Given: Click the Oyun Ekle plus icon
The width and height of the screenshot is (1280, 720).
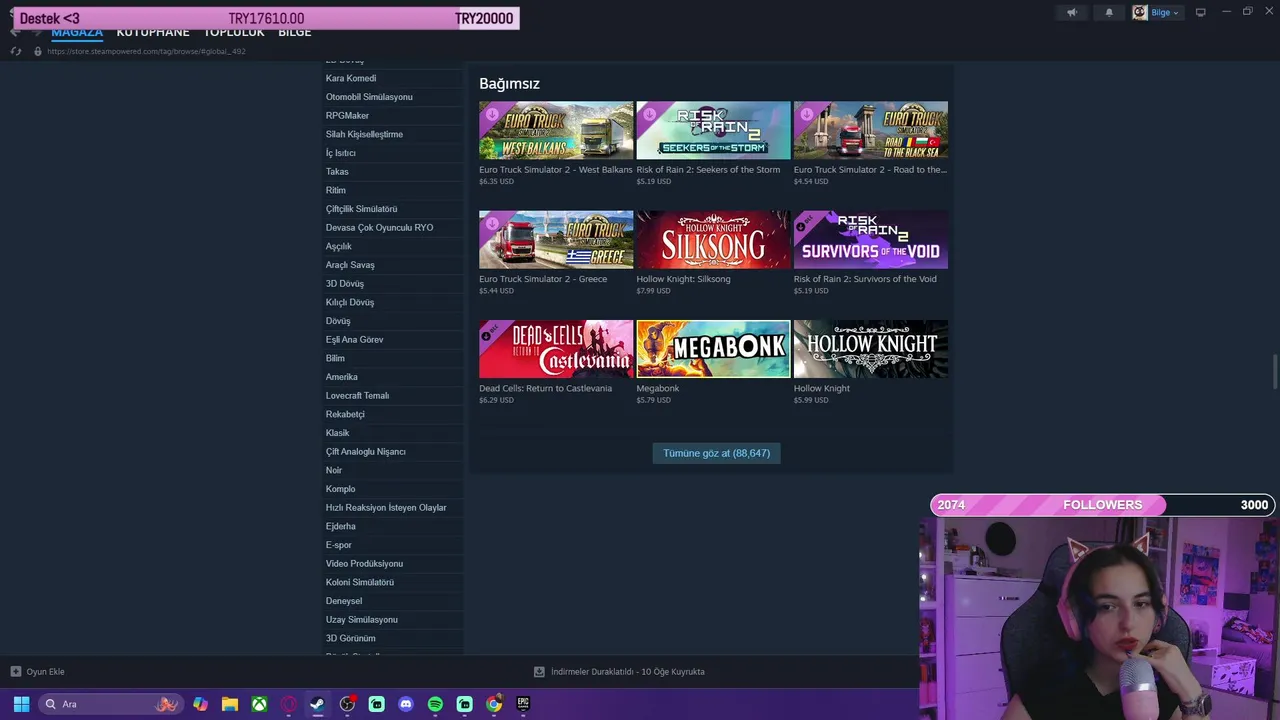Looking at the screenshot, I should (15, 672).
